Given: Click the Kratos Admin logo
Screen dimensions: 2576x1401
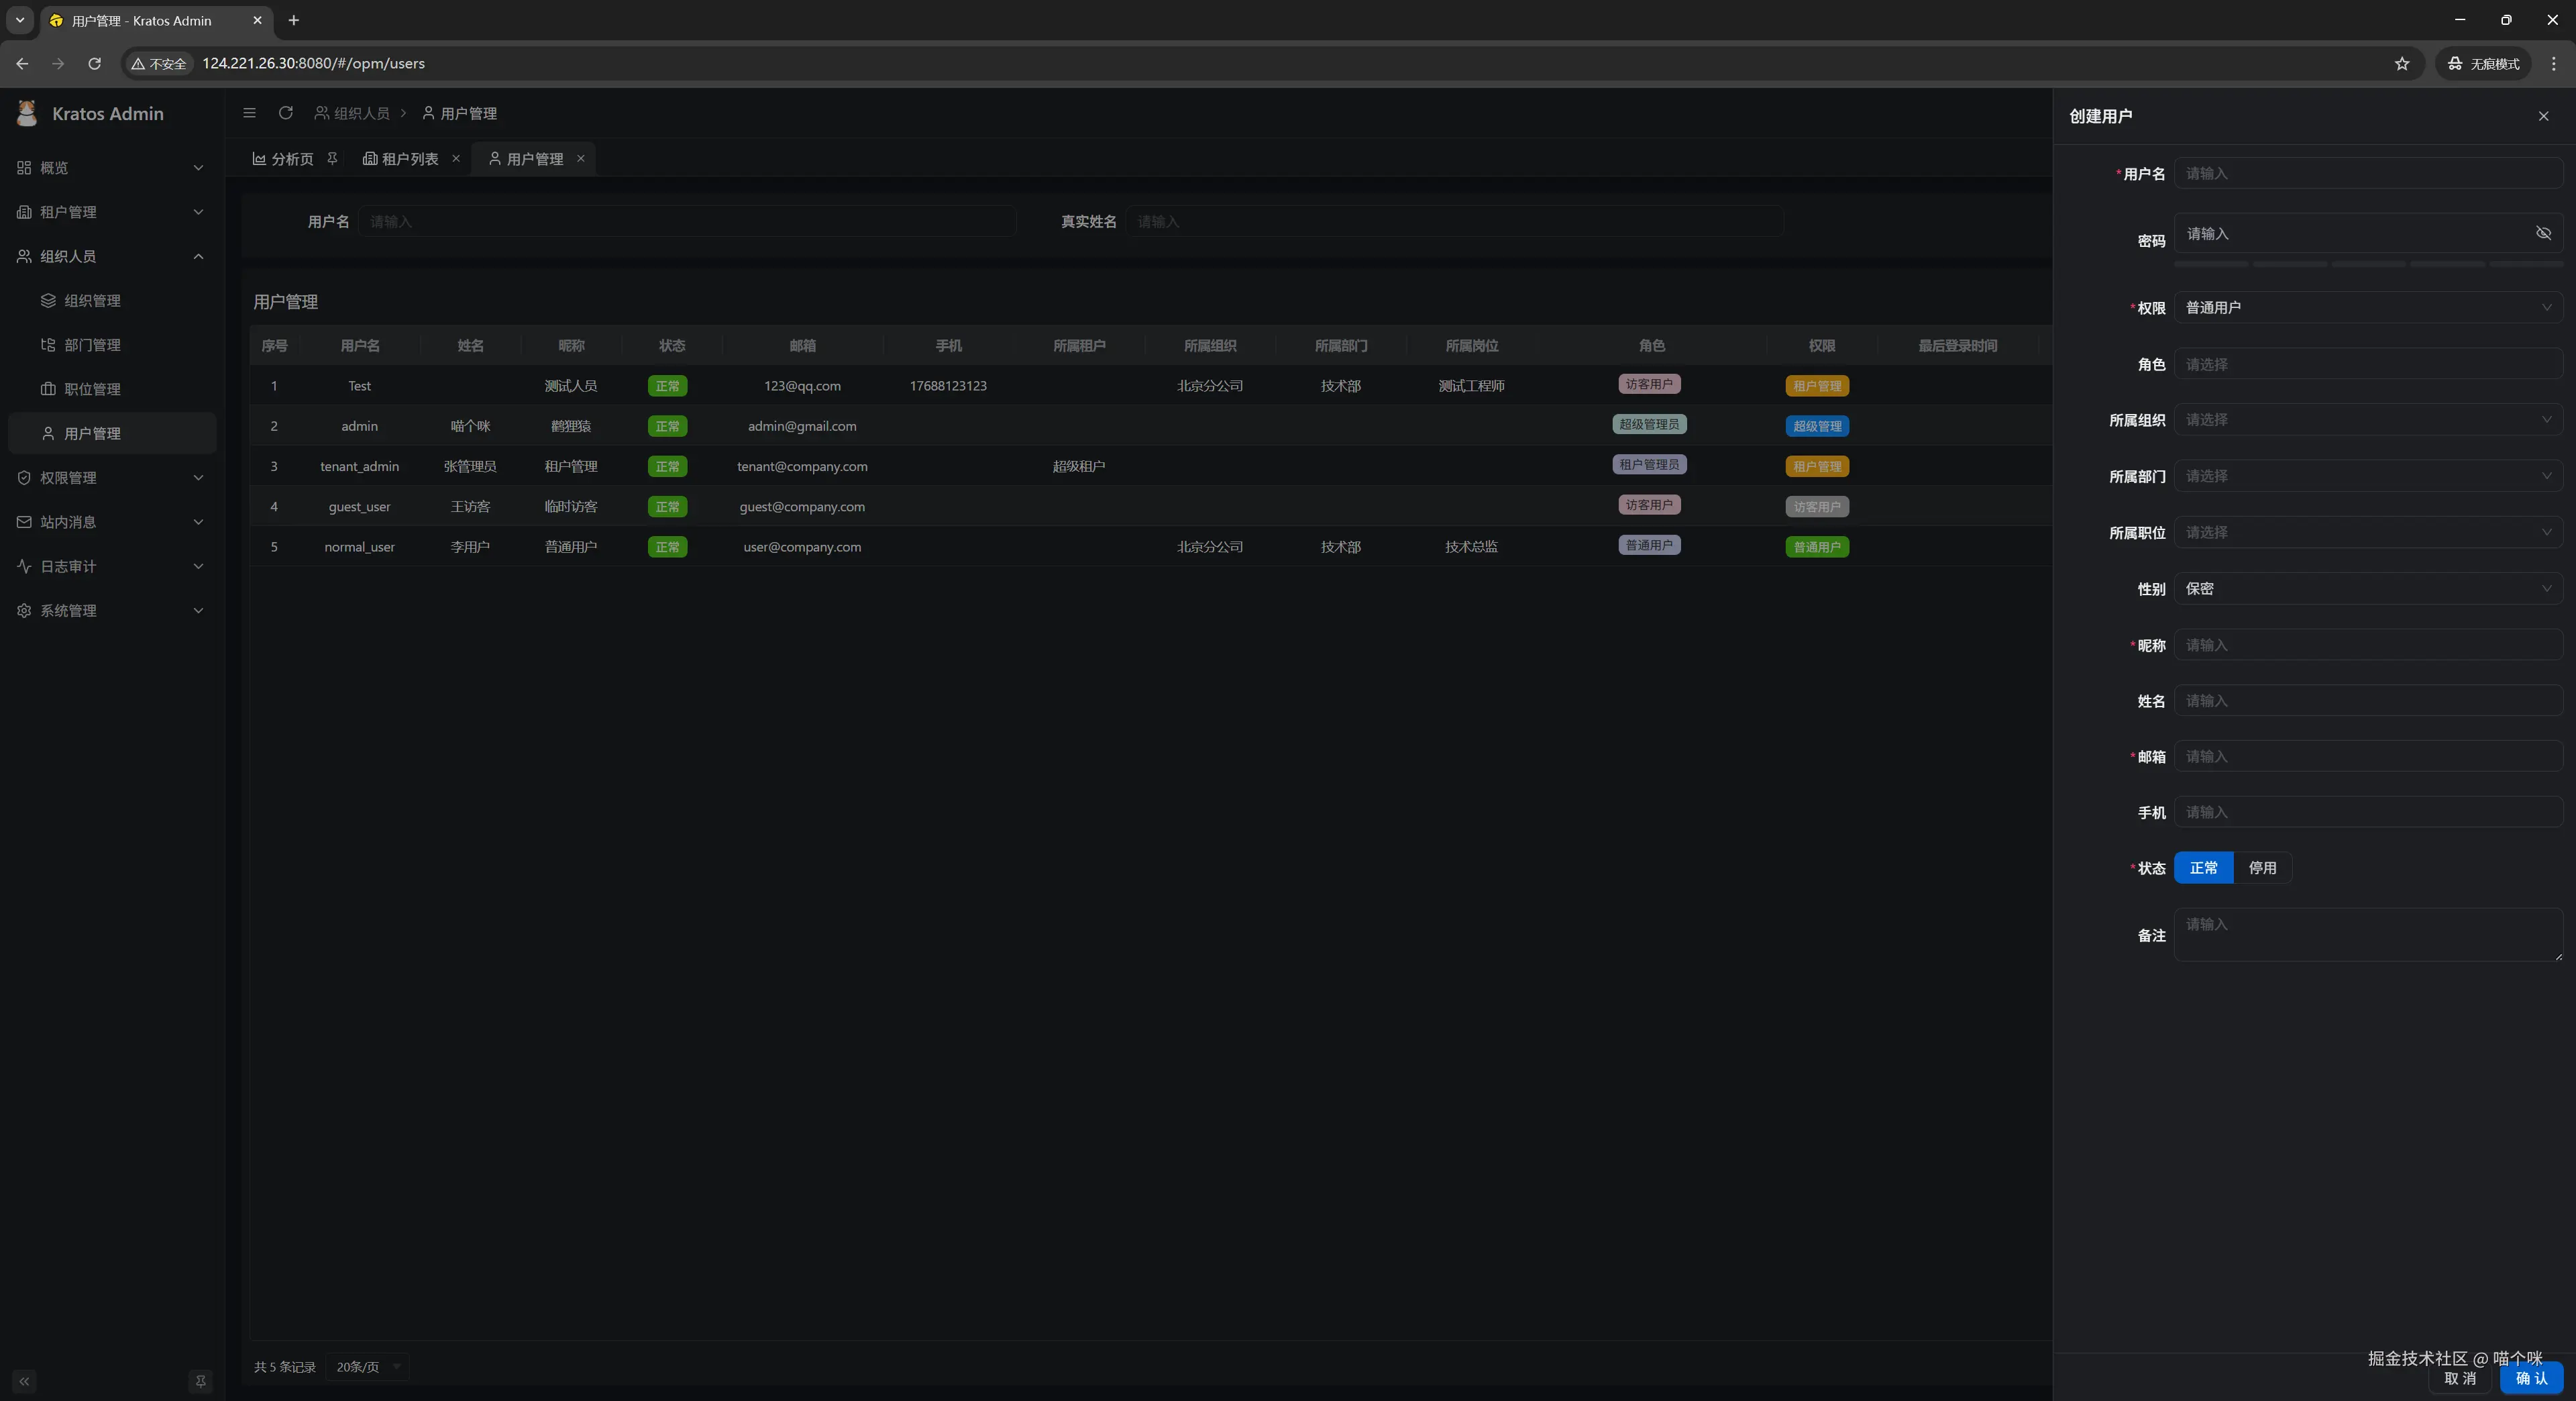Looking at the screenshot, I should tap(27, 113).
